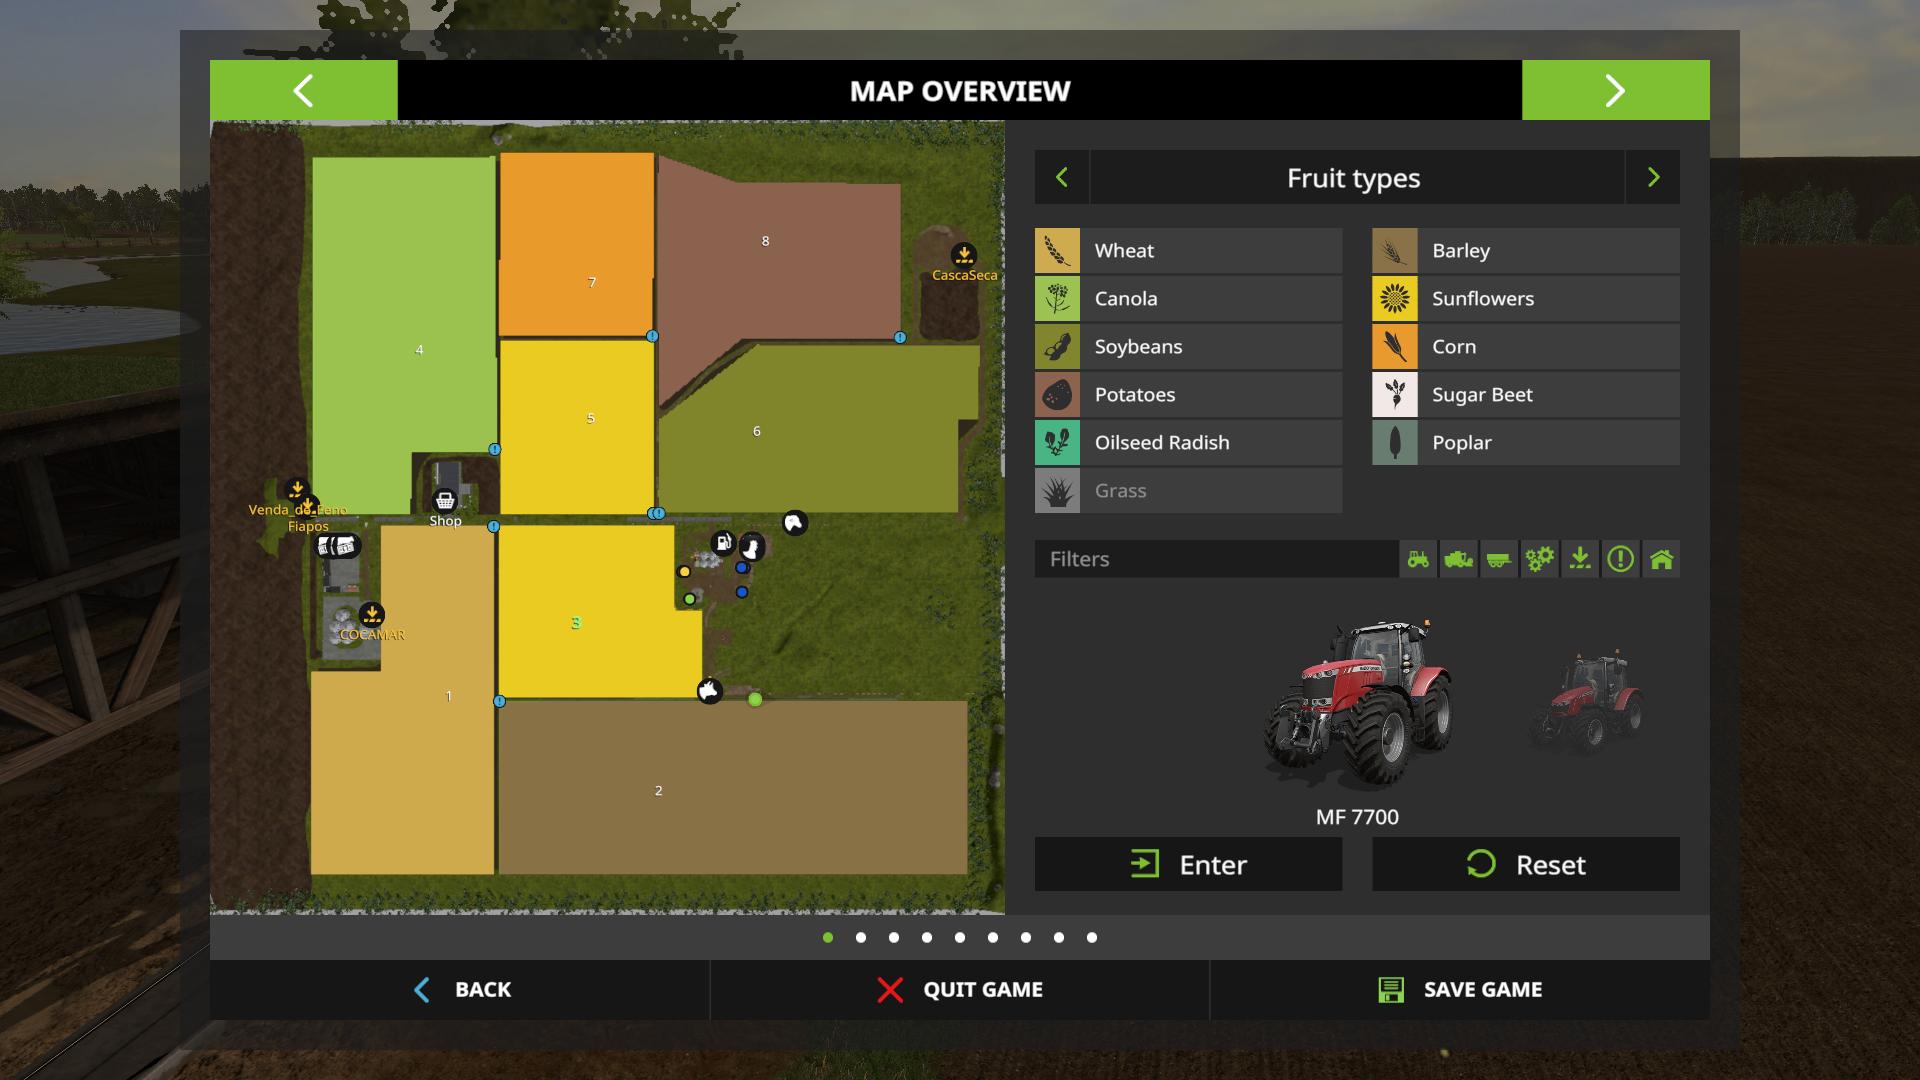This screenshot has width=1920, height=1080.
Task: Toggle the combine harvester map filter
Action: (x=1459, y=559)
